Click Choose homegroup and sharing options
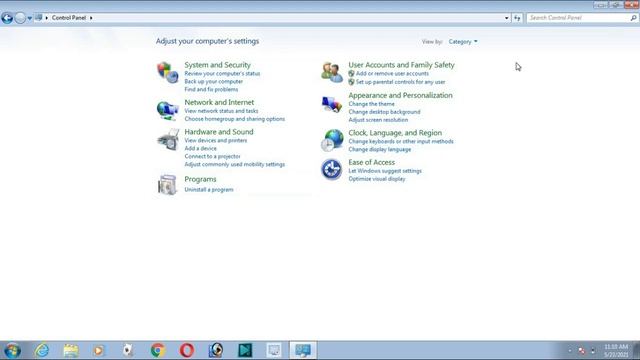The height and width of the screenshot is (360, 640). 234,119
